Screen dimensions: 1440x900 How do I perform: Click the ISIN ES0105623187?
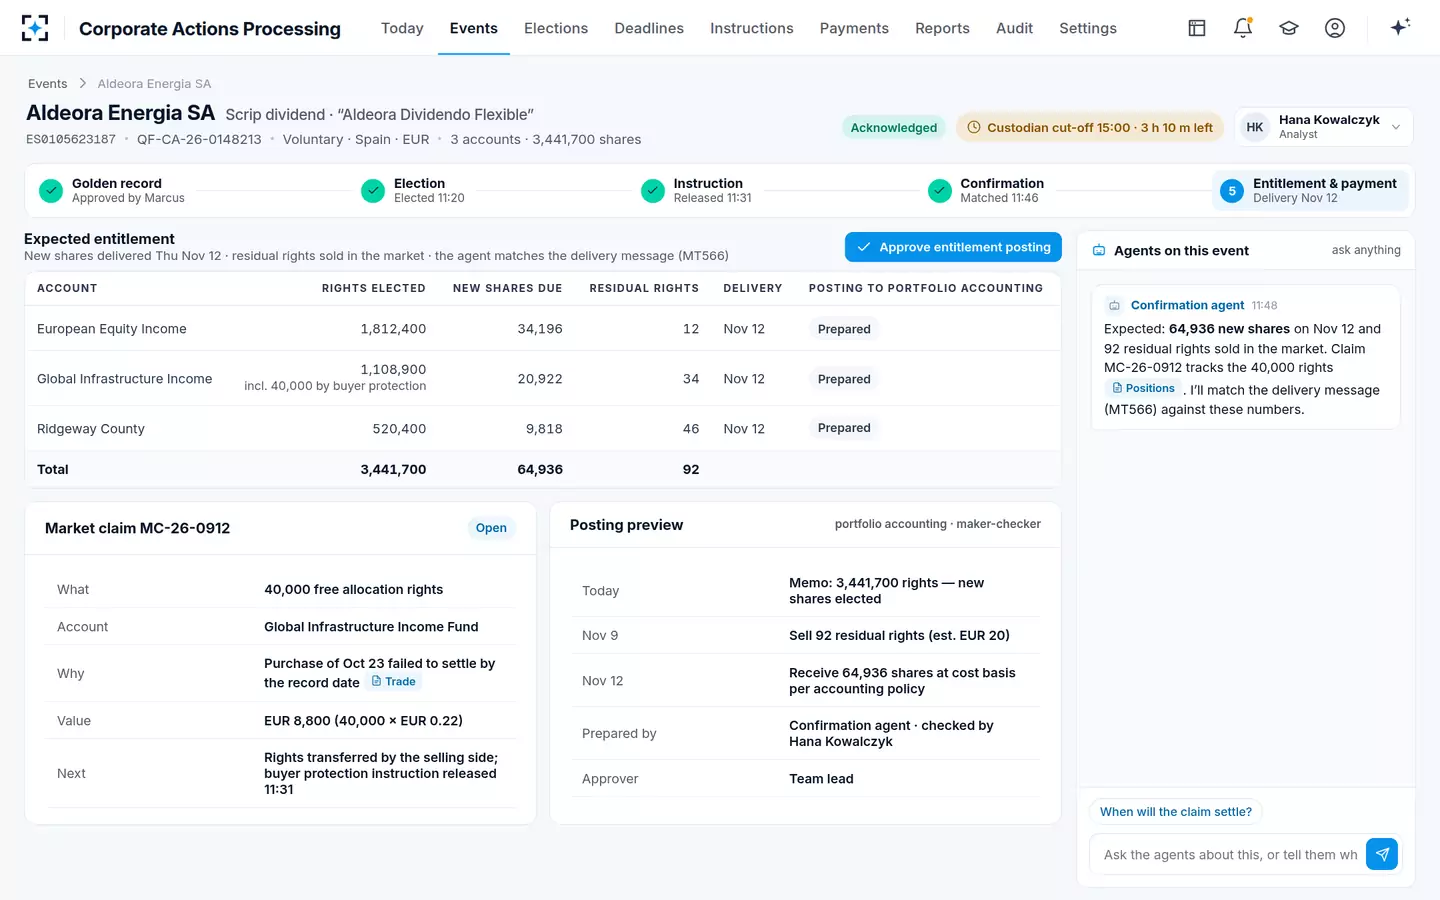(71, 140)
